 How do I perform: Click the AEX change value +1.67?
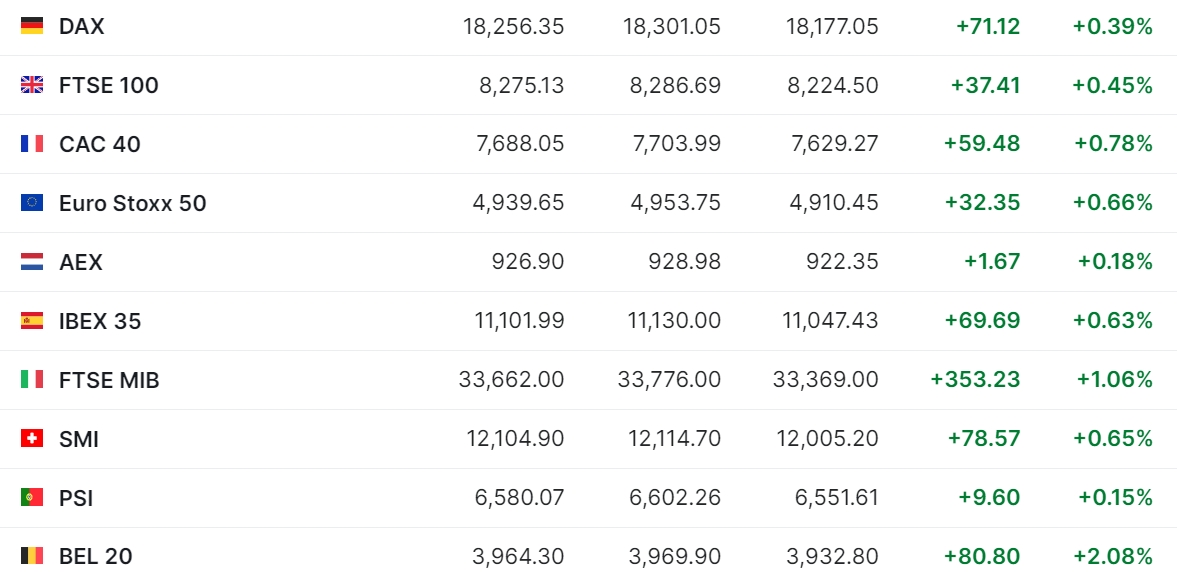[992, 262]
